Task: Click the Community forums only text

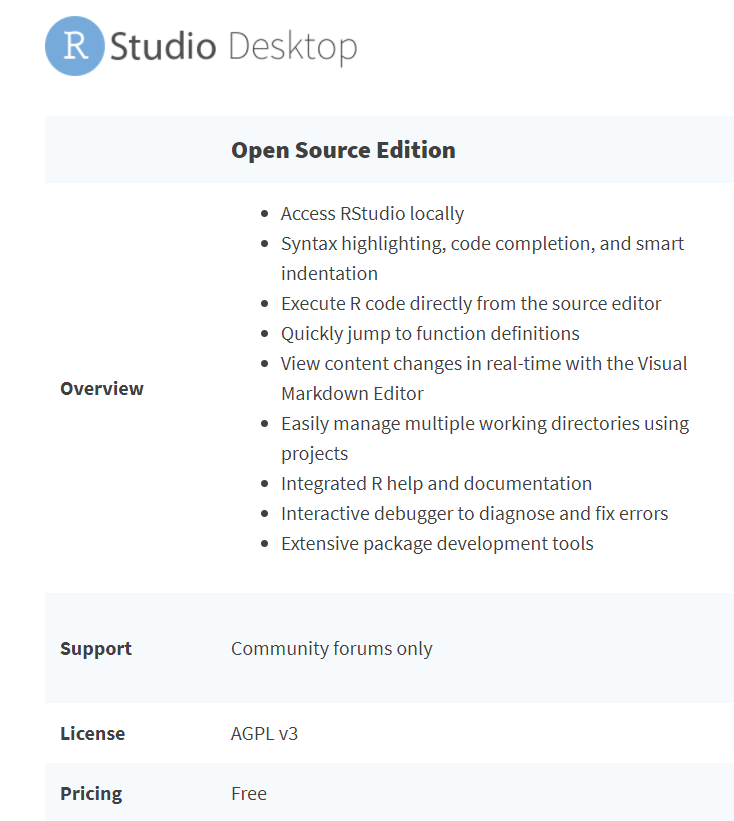Action: 331,648
